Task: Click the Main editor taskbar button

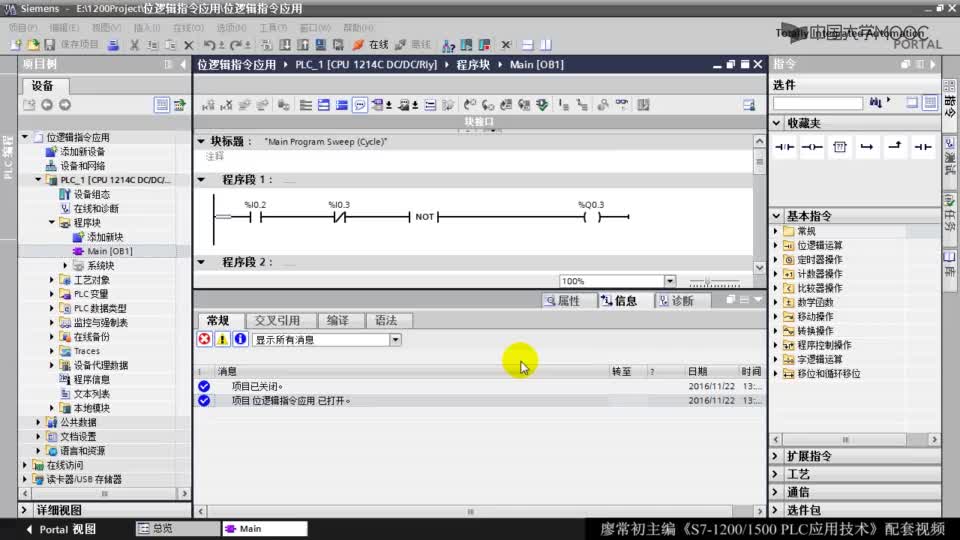Action: (x=264, y=528)
